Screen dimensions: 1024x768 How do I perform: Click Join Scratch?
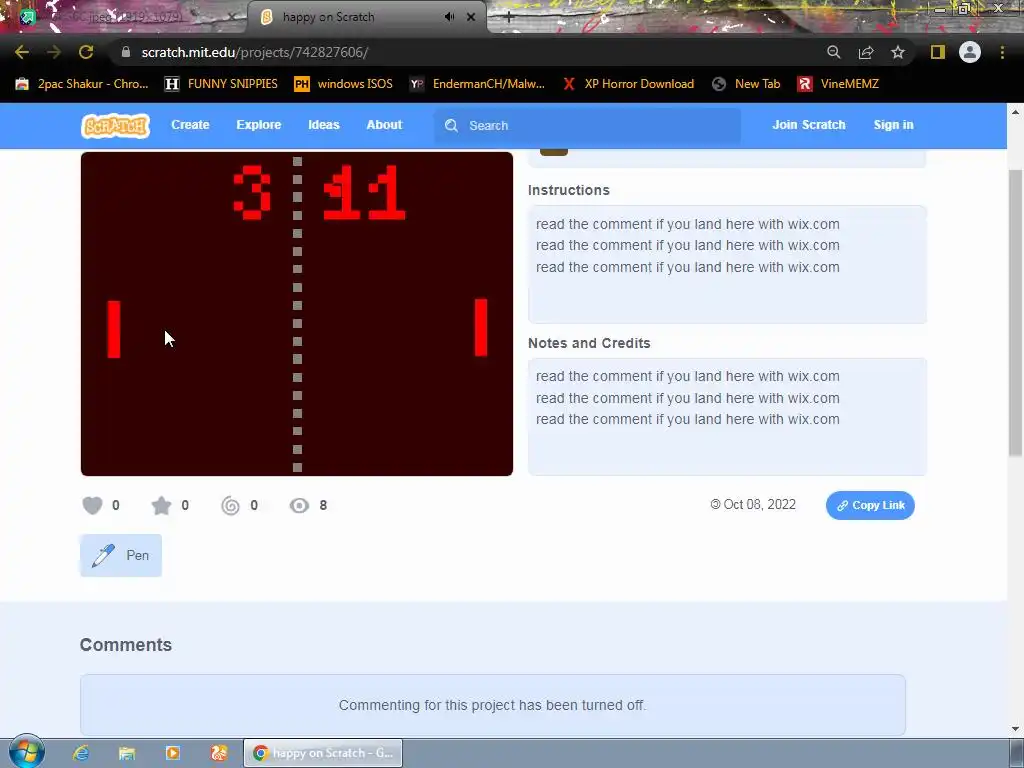[808, 125]
